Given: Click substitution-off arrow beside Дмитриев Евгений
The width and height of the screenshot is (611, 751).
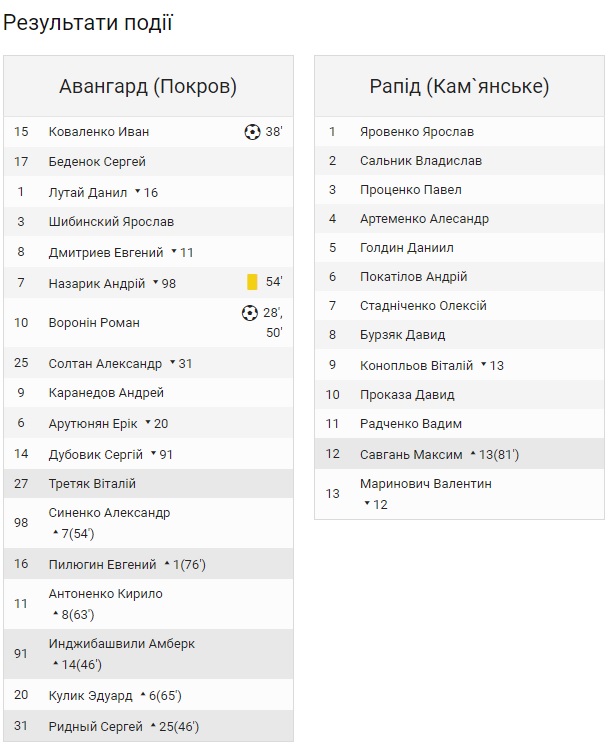Looking at the screenshot, I should (173, 252).
